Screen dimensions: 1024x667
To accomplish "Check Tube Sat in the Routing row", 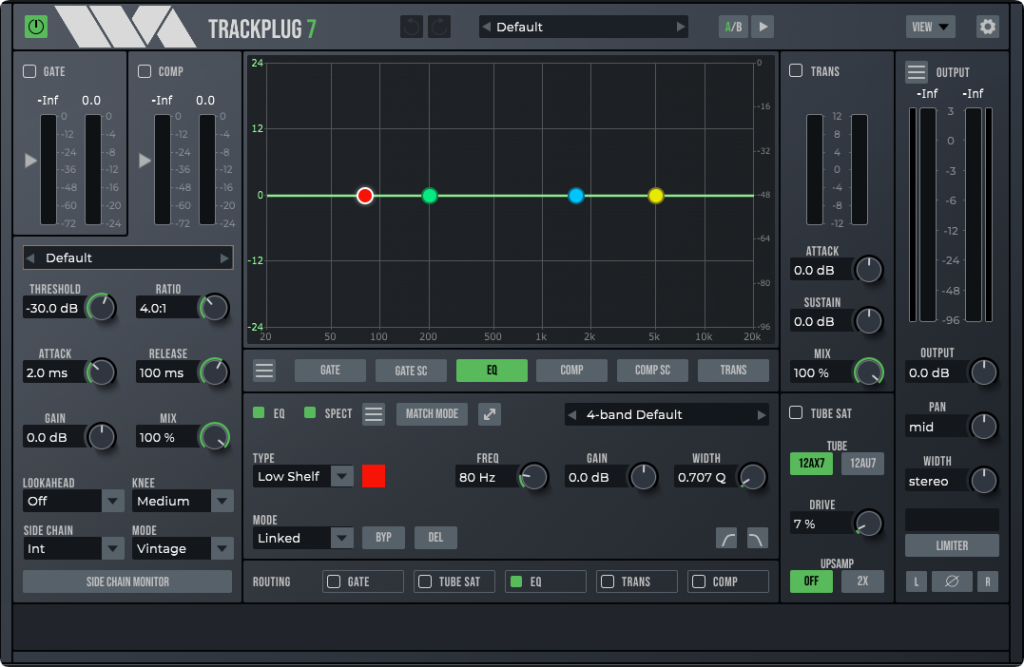I will 424,581.
